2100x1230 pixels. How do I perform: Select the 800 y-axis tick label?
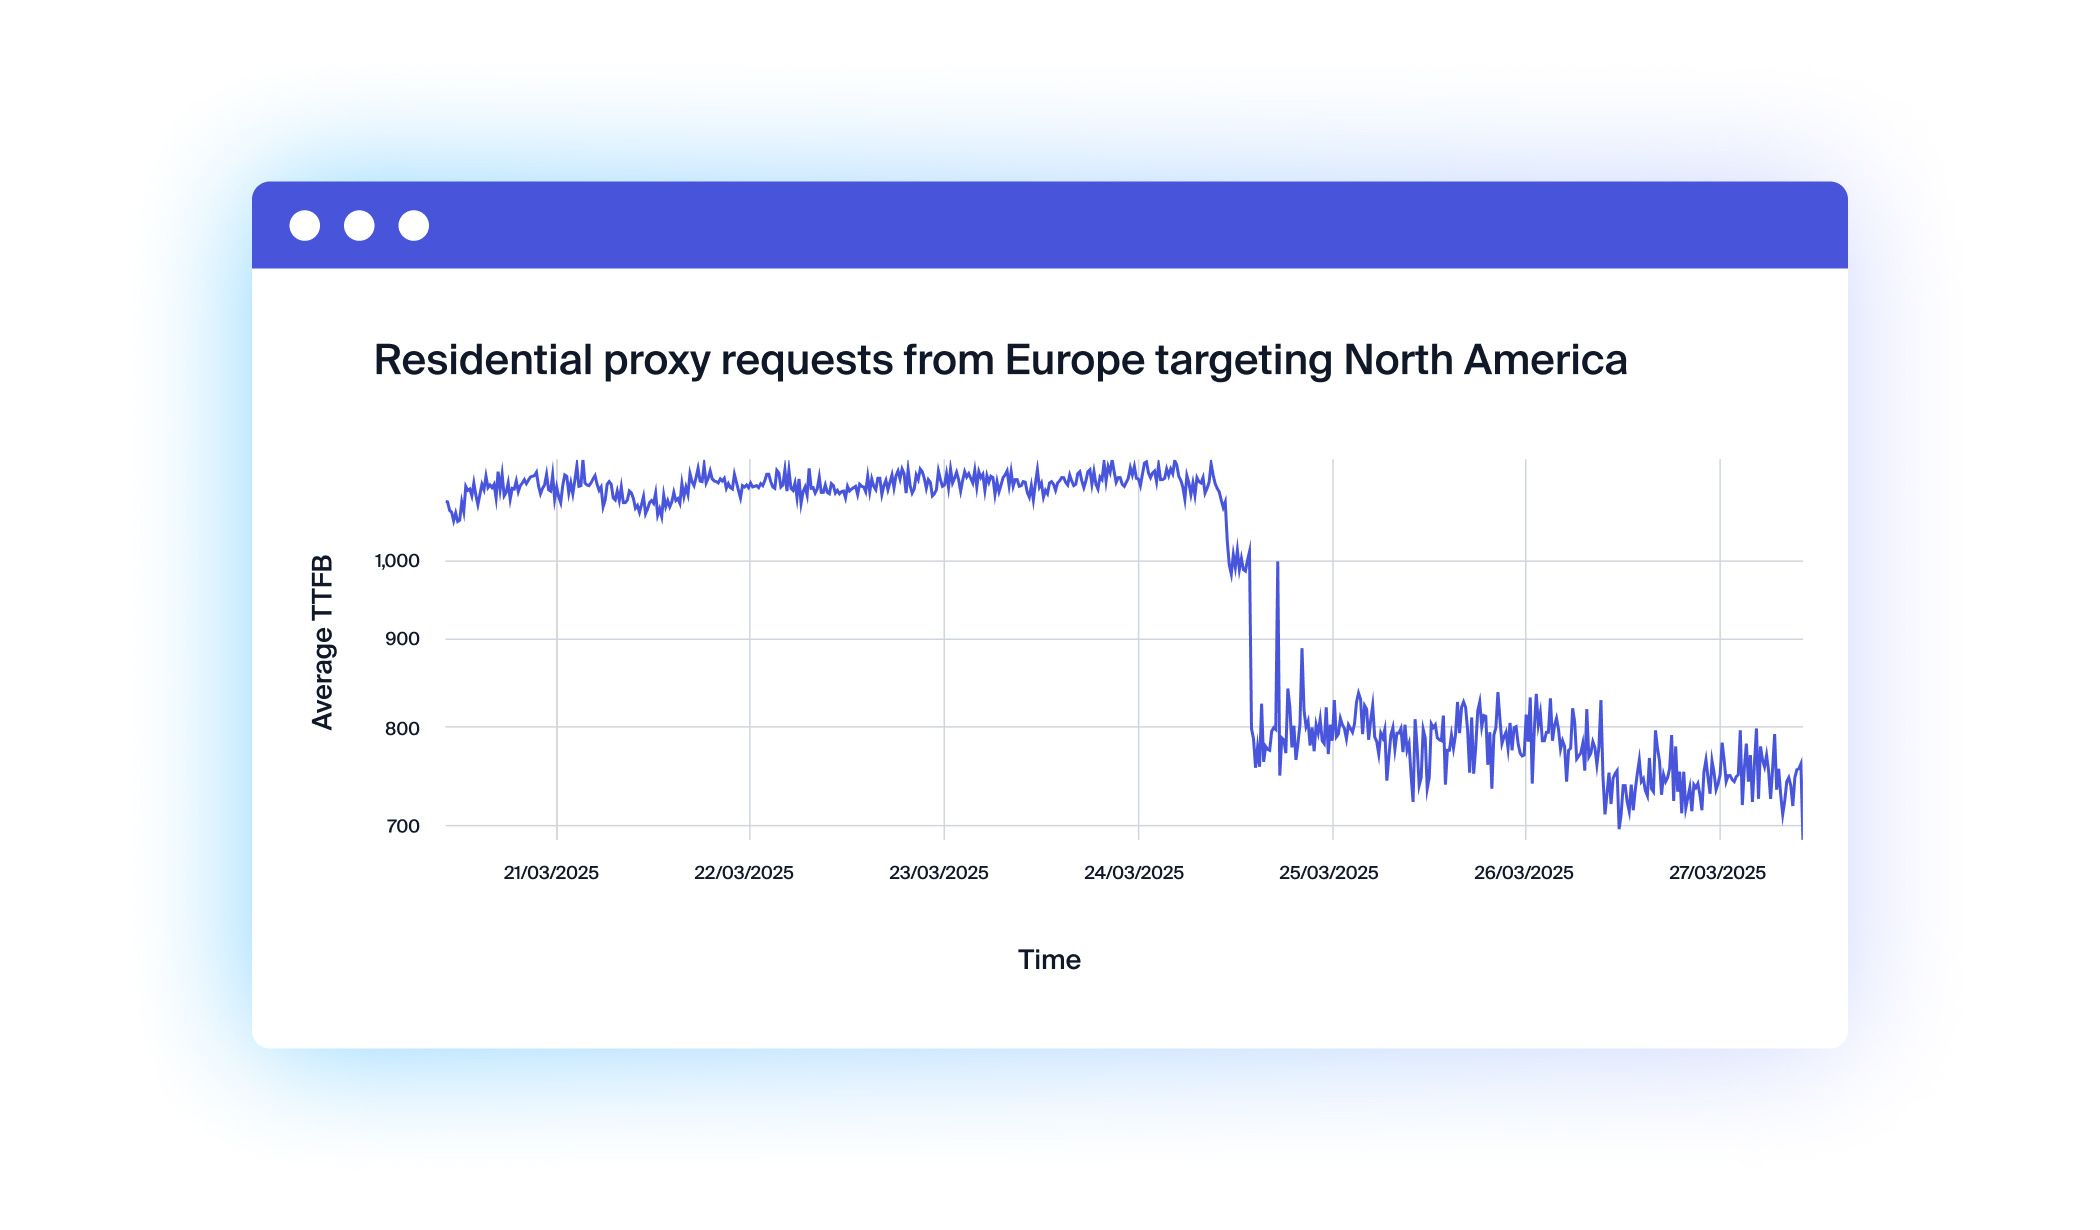click(x=402, y=728)
